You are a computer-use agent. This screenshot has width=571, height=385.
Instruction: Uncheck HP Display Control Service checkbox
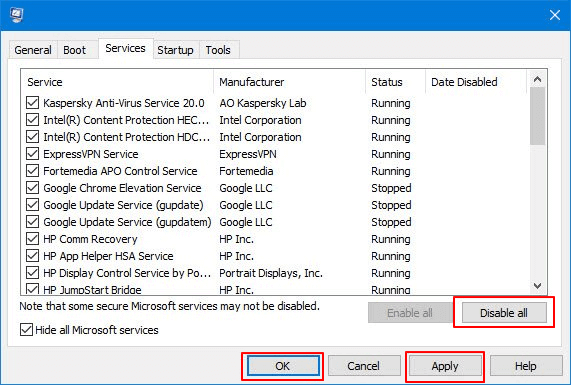32,273
